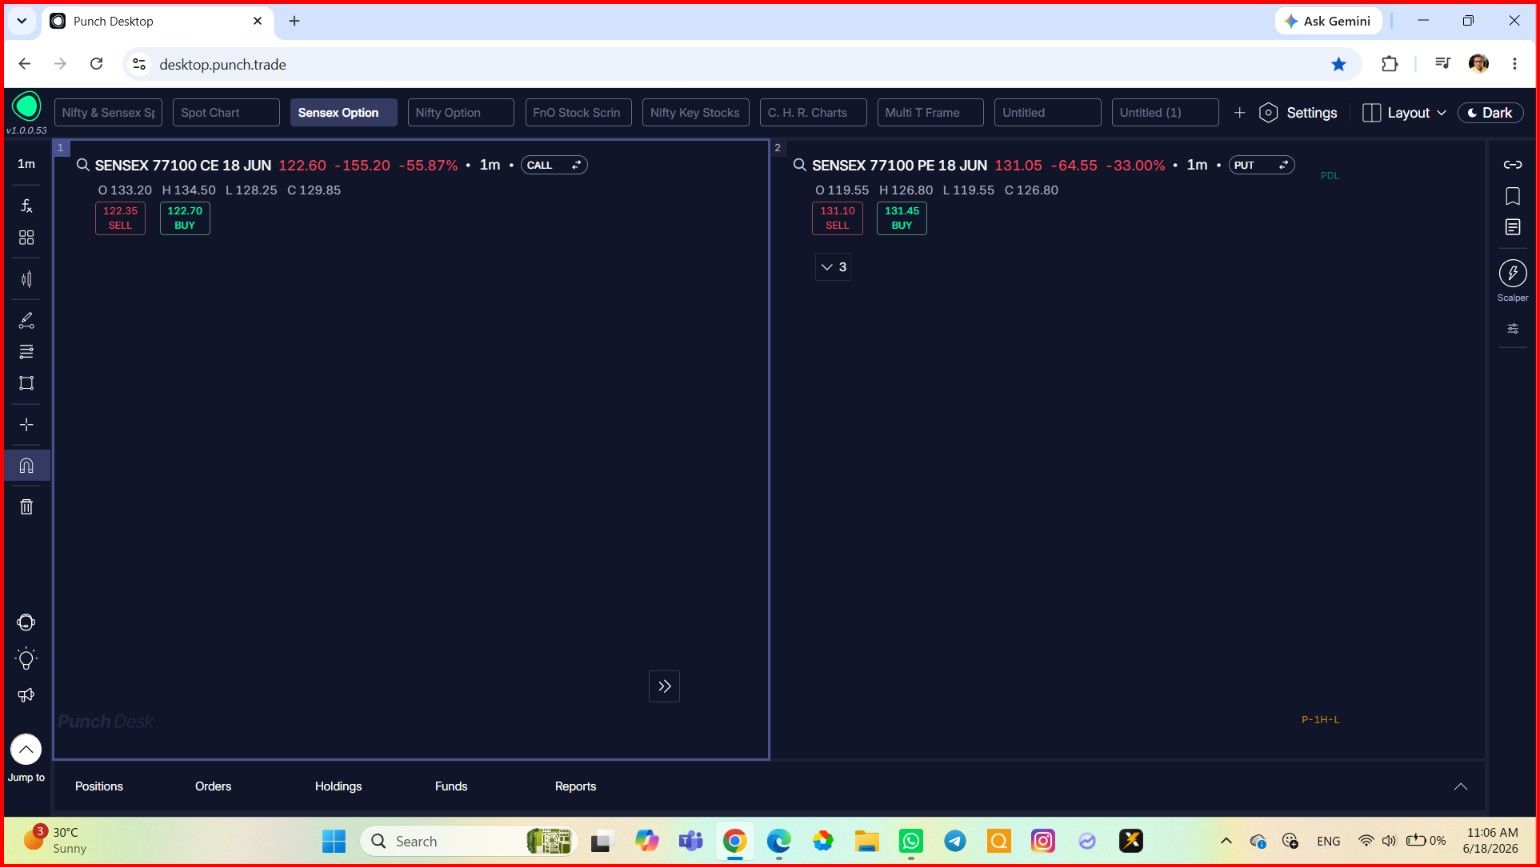This screenshot has height=867, width=1540.
Task: Open the bookmark icon in right sidebar
Action: click(x=1513, y=196)
